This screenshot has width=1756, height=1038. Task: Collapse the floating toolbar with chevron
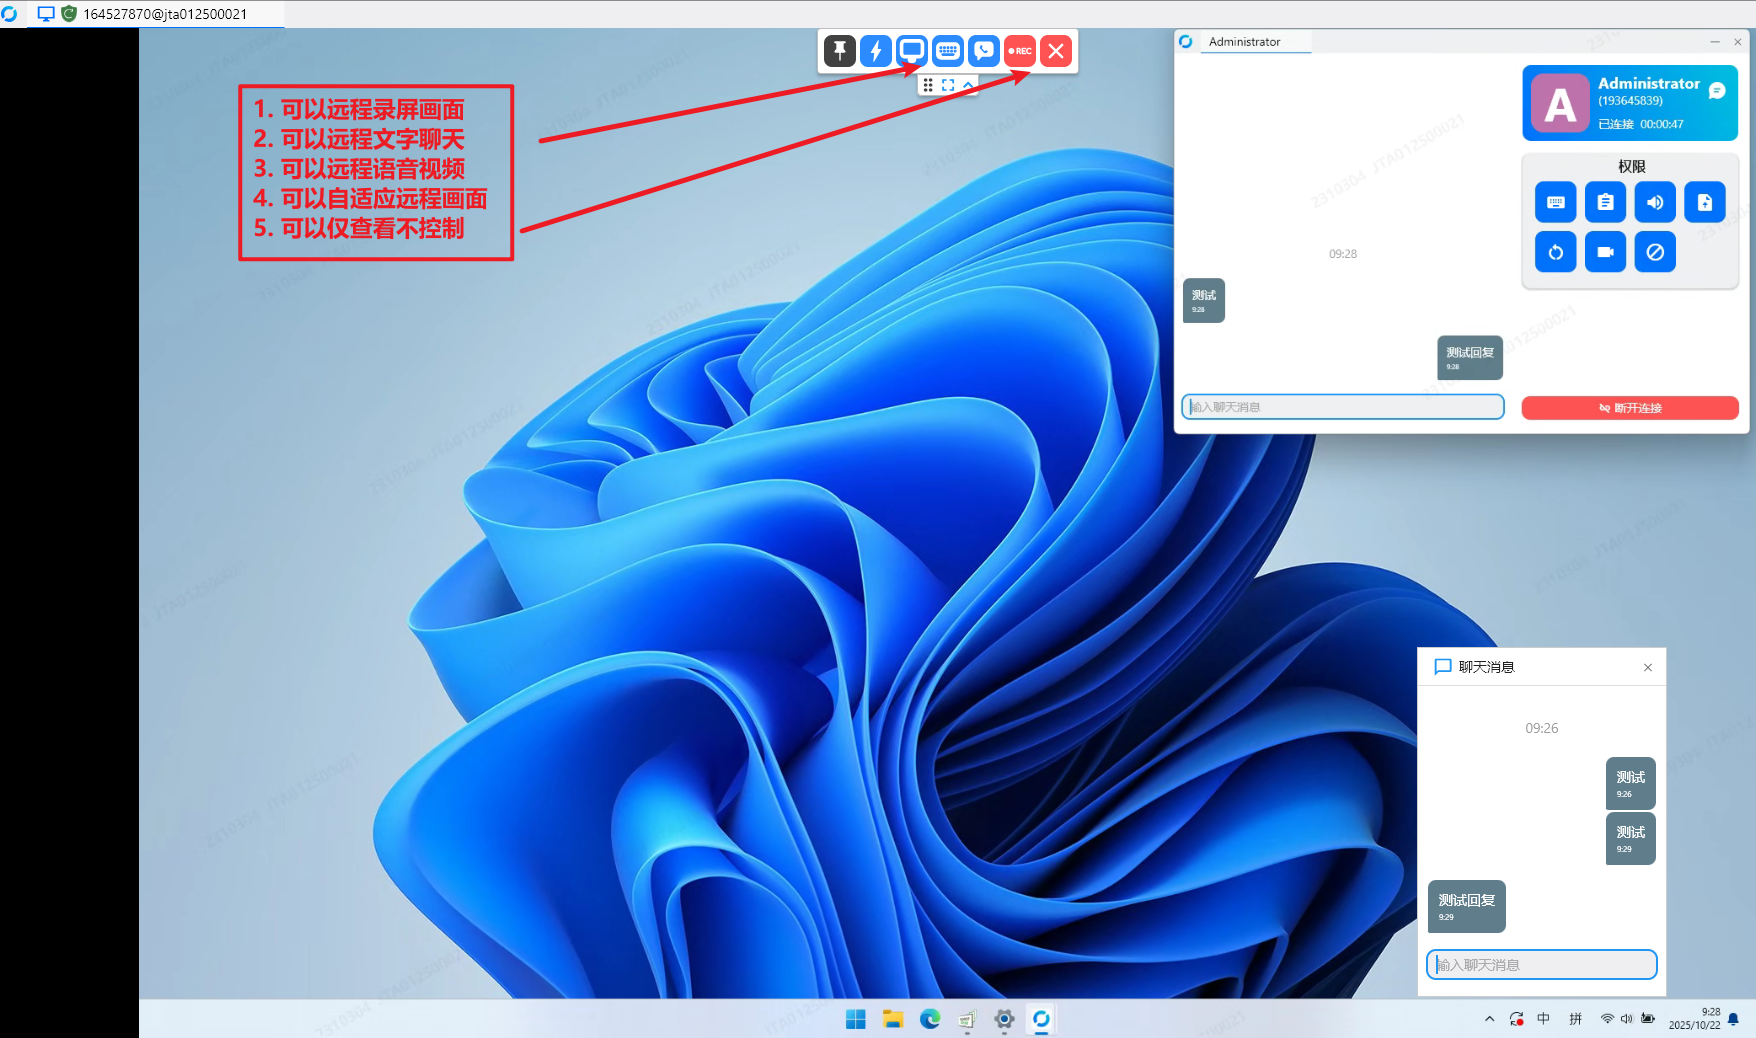coord(966,85)
